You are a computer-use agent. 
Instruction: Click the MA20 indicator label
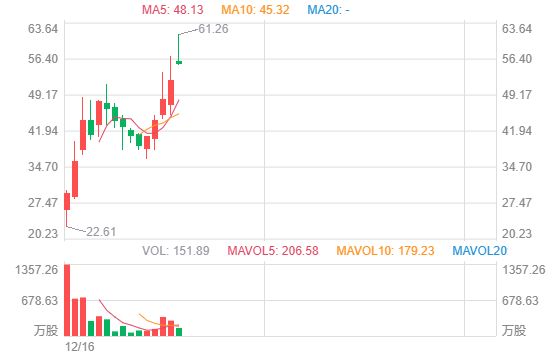(x=328, y=10)
